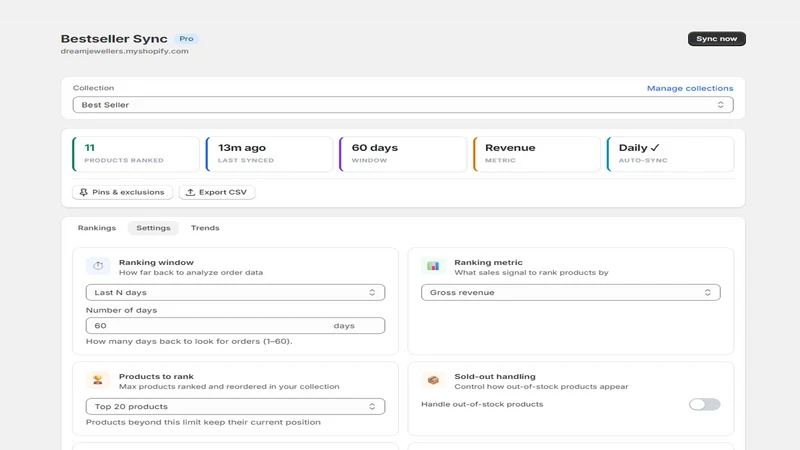Select the Settings tab
The height and width of the screenshot is (450, 800).
point(153,228)
